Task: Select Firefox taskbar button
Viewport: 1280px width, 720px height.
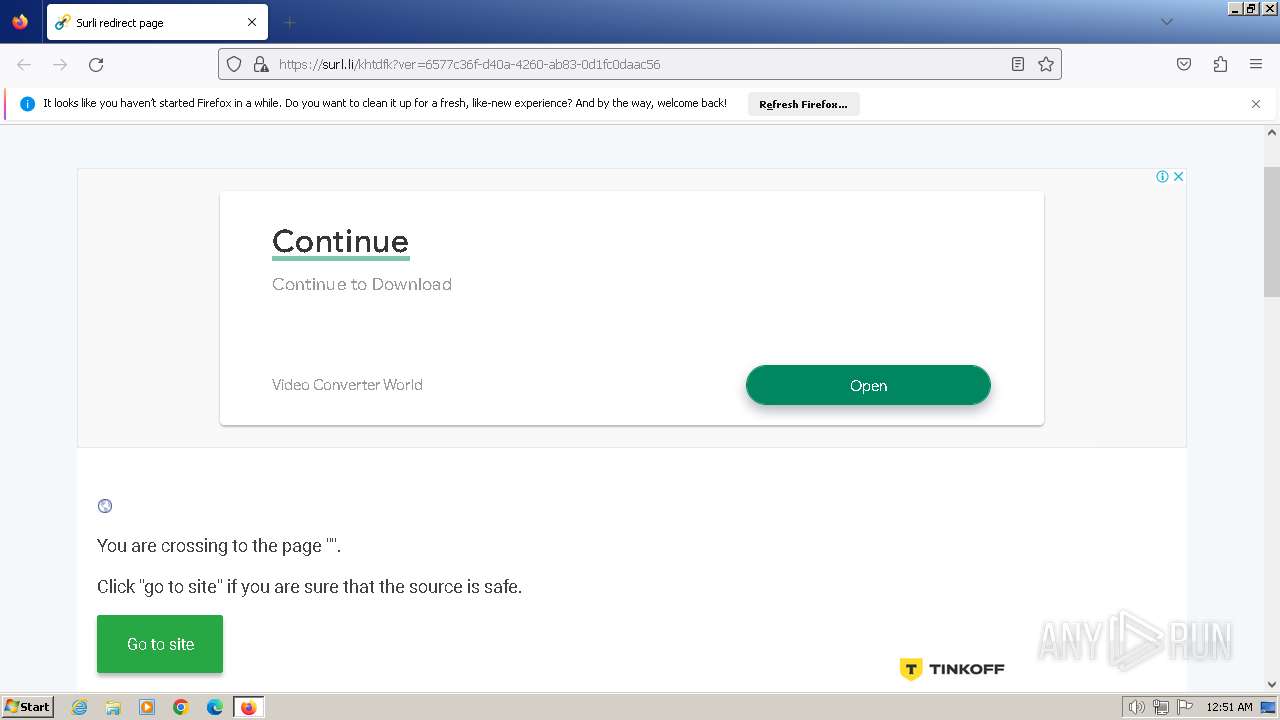Action: [248, 707]
